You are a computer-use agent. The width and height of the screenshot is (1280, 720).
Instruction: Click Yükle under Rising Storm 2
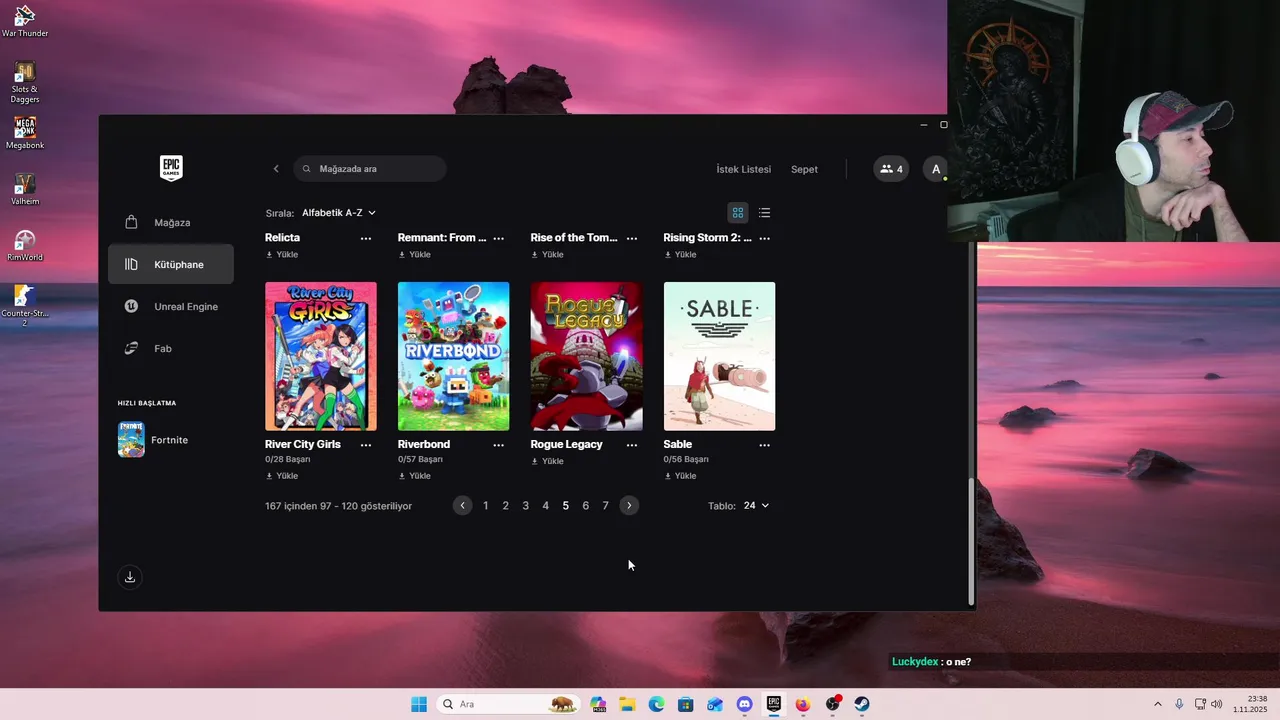click(x=681, y=255)
